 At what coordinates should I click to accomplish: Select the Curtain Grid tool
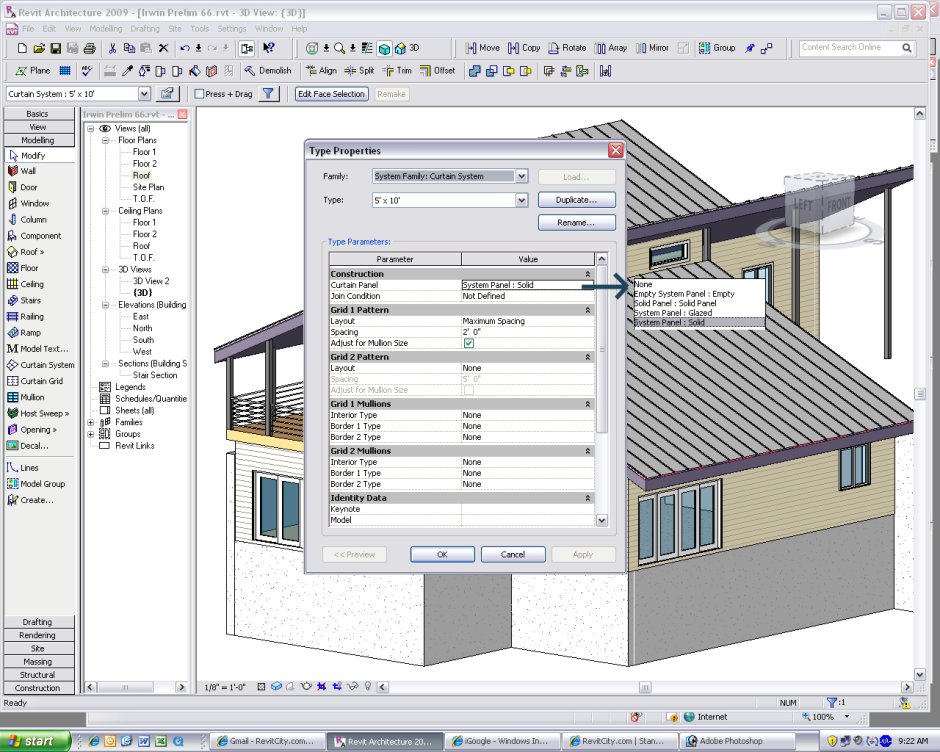35,381
